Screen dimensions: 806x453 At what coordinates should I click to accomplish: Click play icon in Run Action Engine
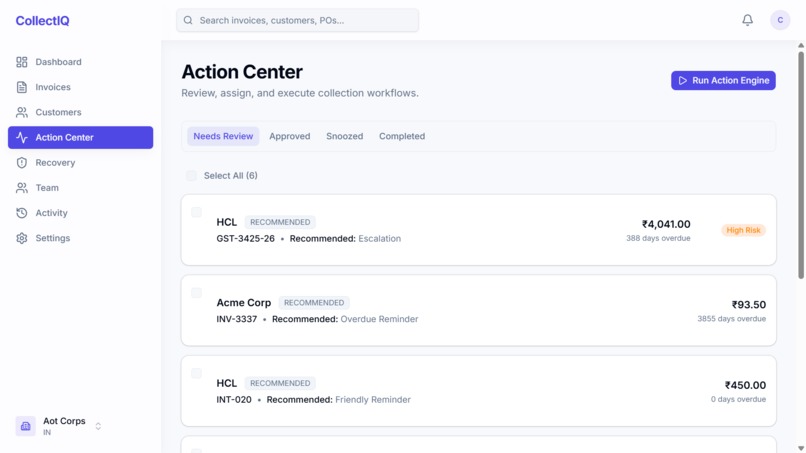point(683,81)
